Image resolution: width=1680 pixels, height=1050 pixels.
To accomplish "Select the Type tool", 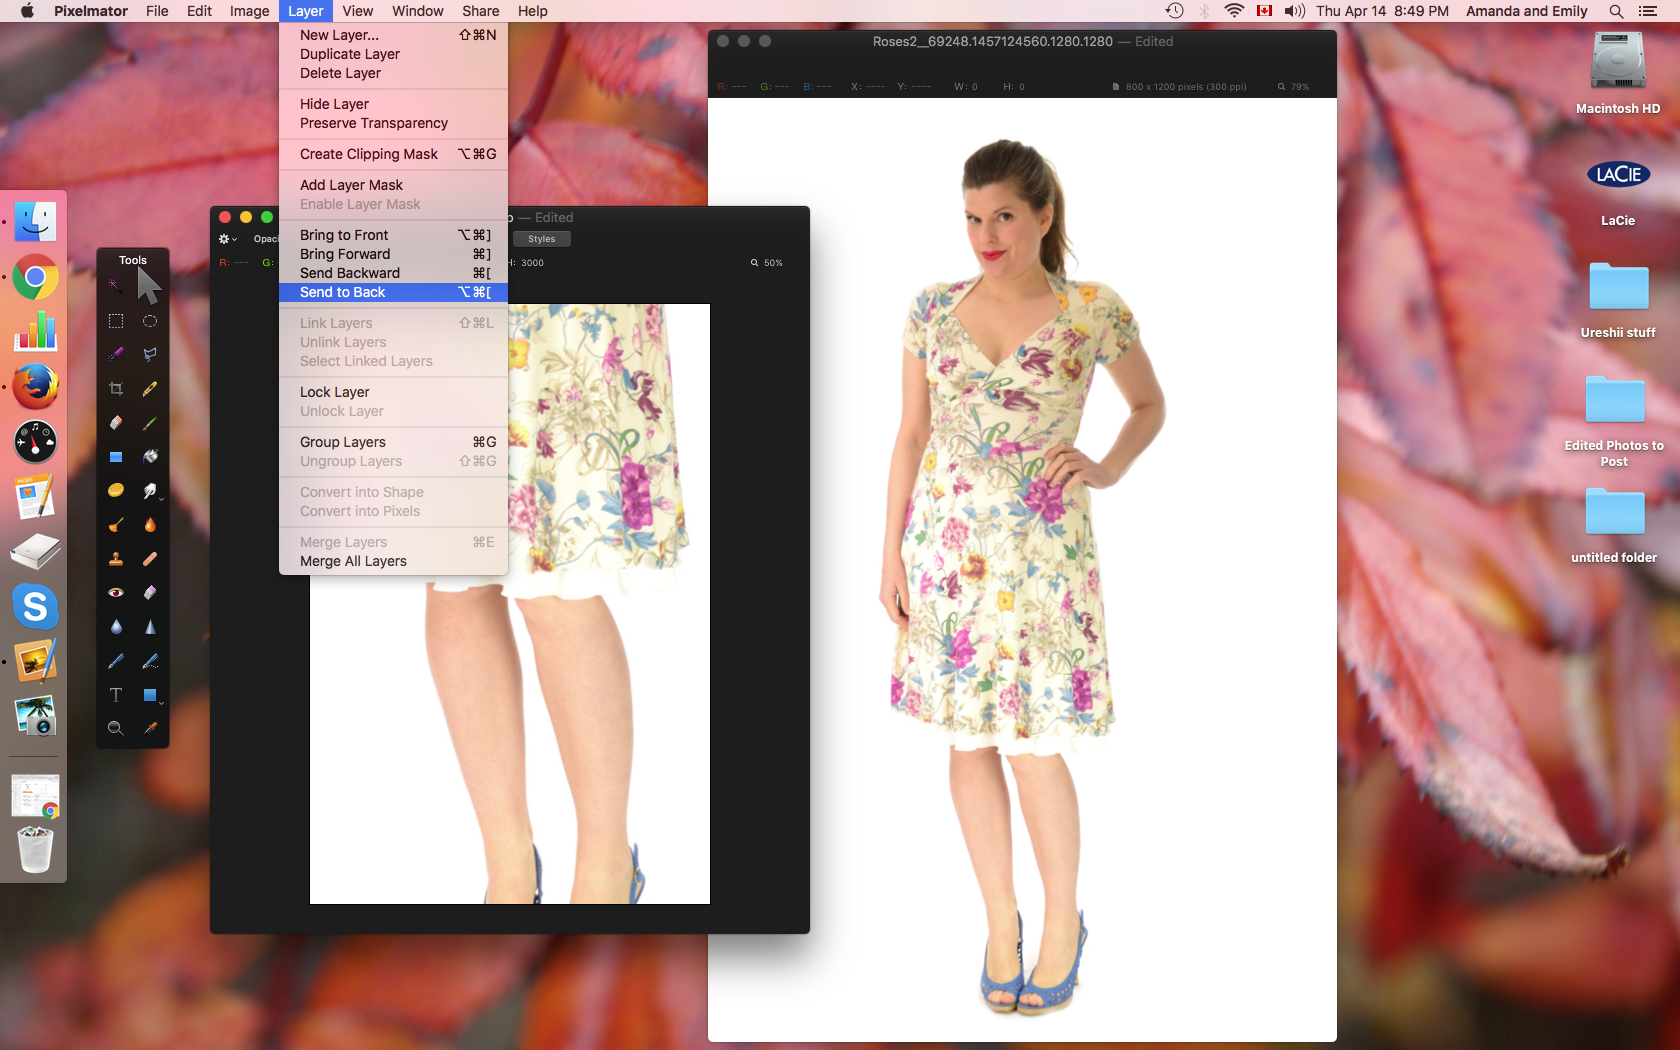I will click(x=116, y=695).
